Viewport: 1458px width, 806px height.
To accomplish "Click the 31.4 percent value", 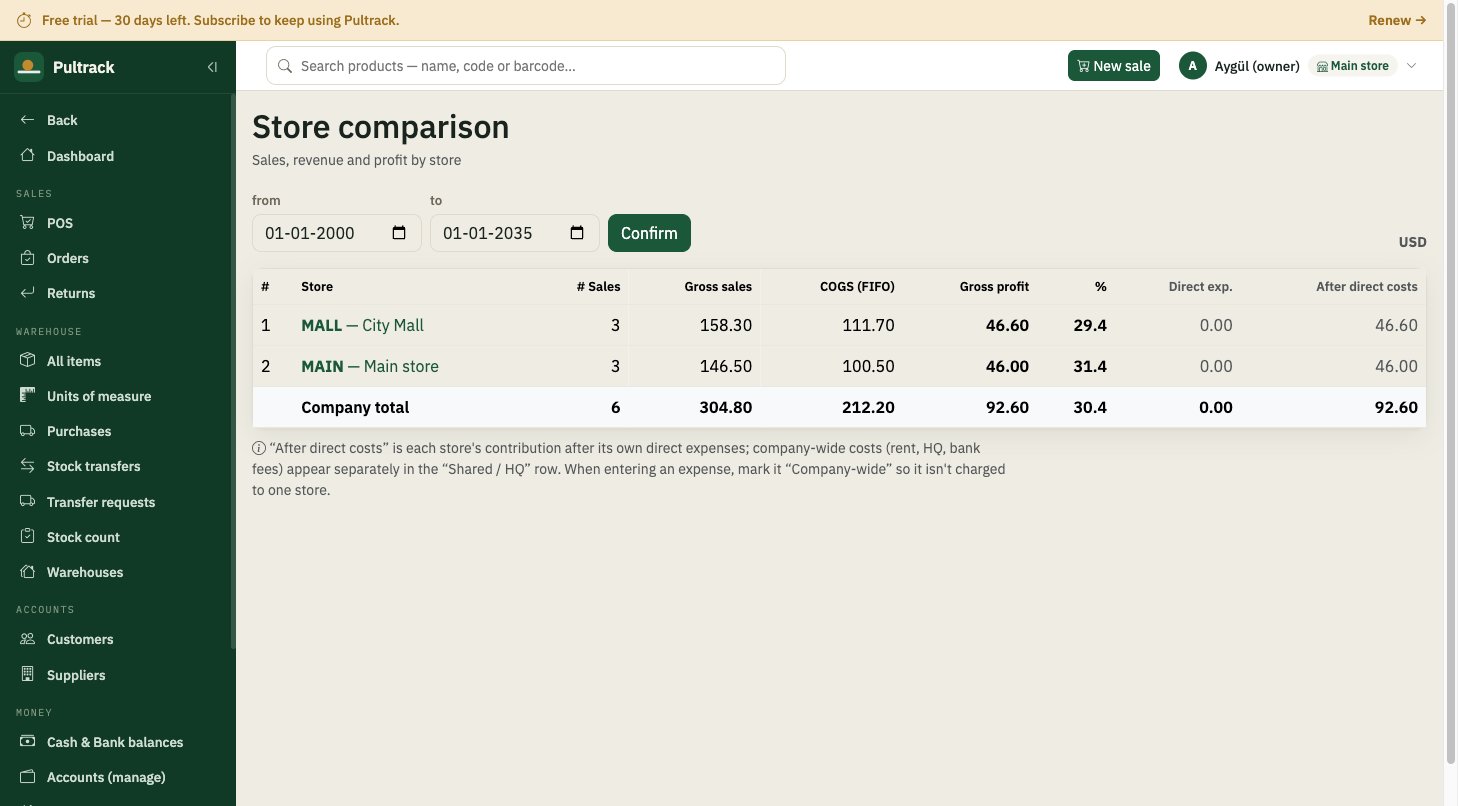I will point(1090,366).
